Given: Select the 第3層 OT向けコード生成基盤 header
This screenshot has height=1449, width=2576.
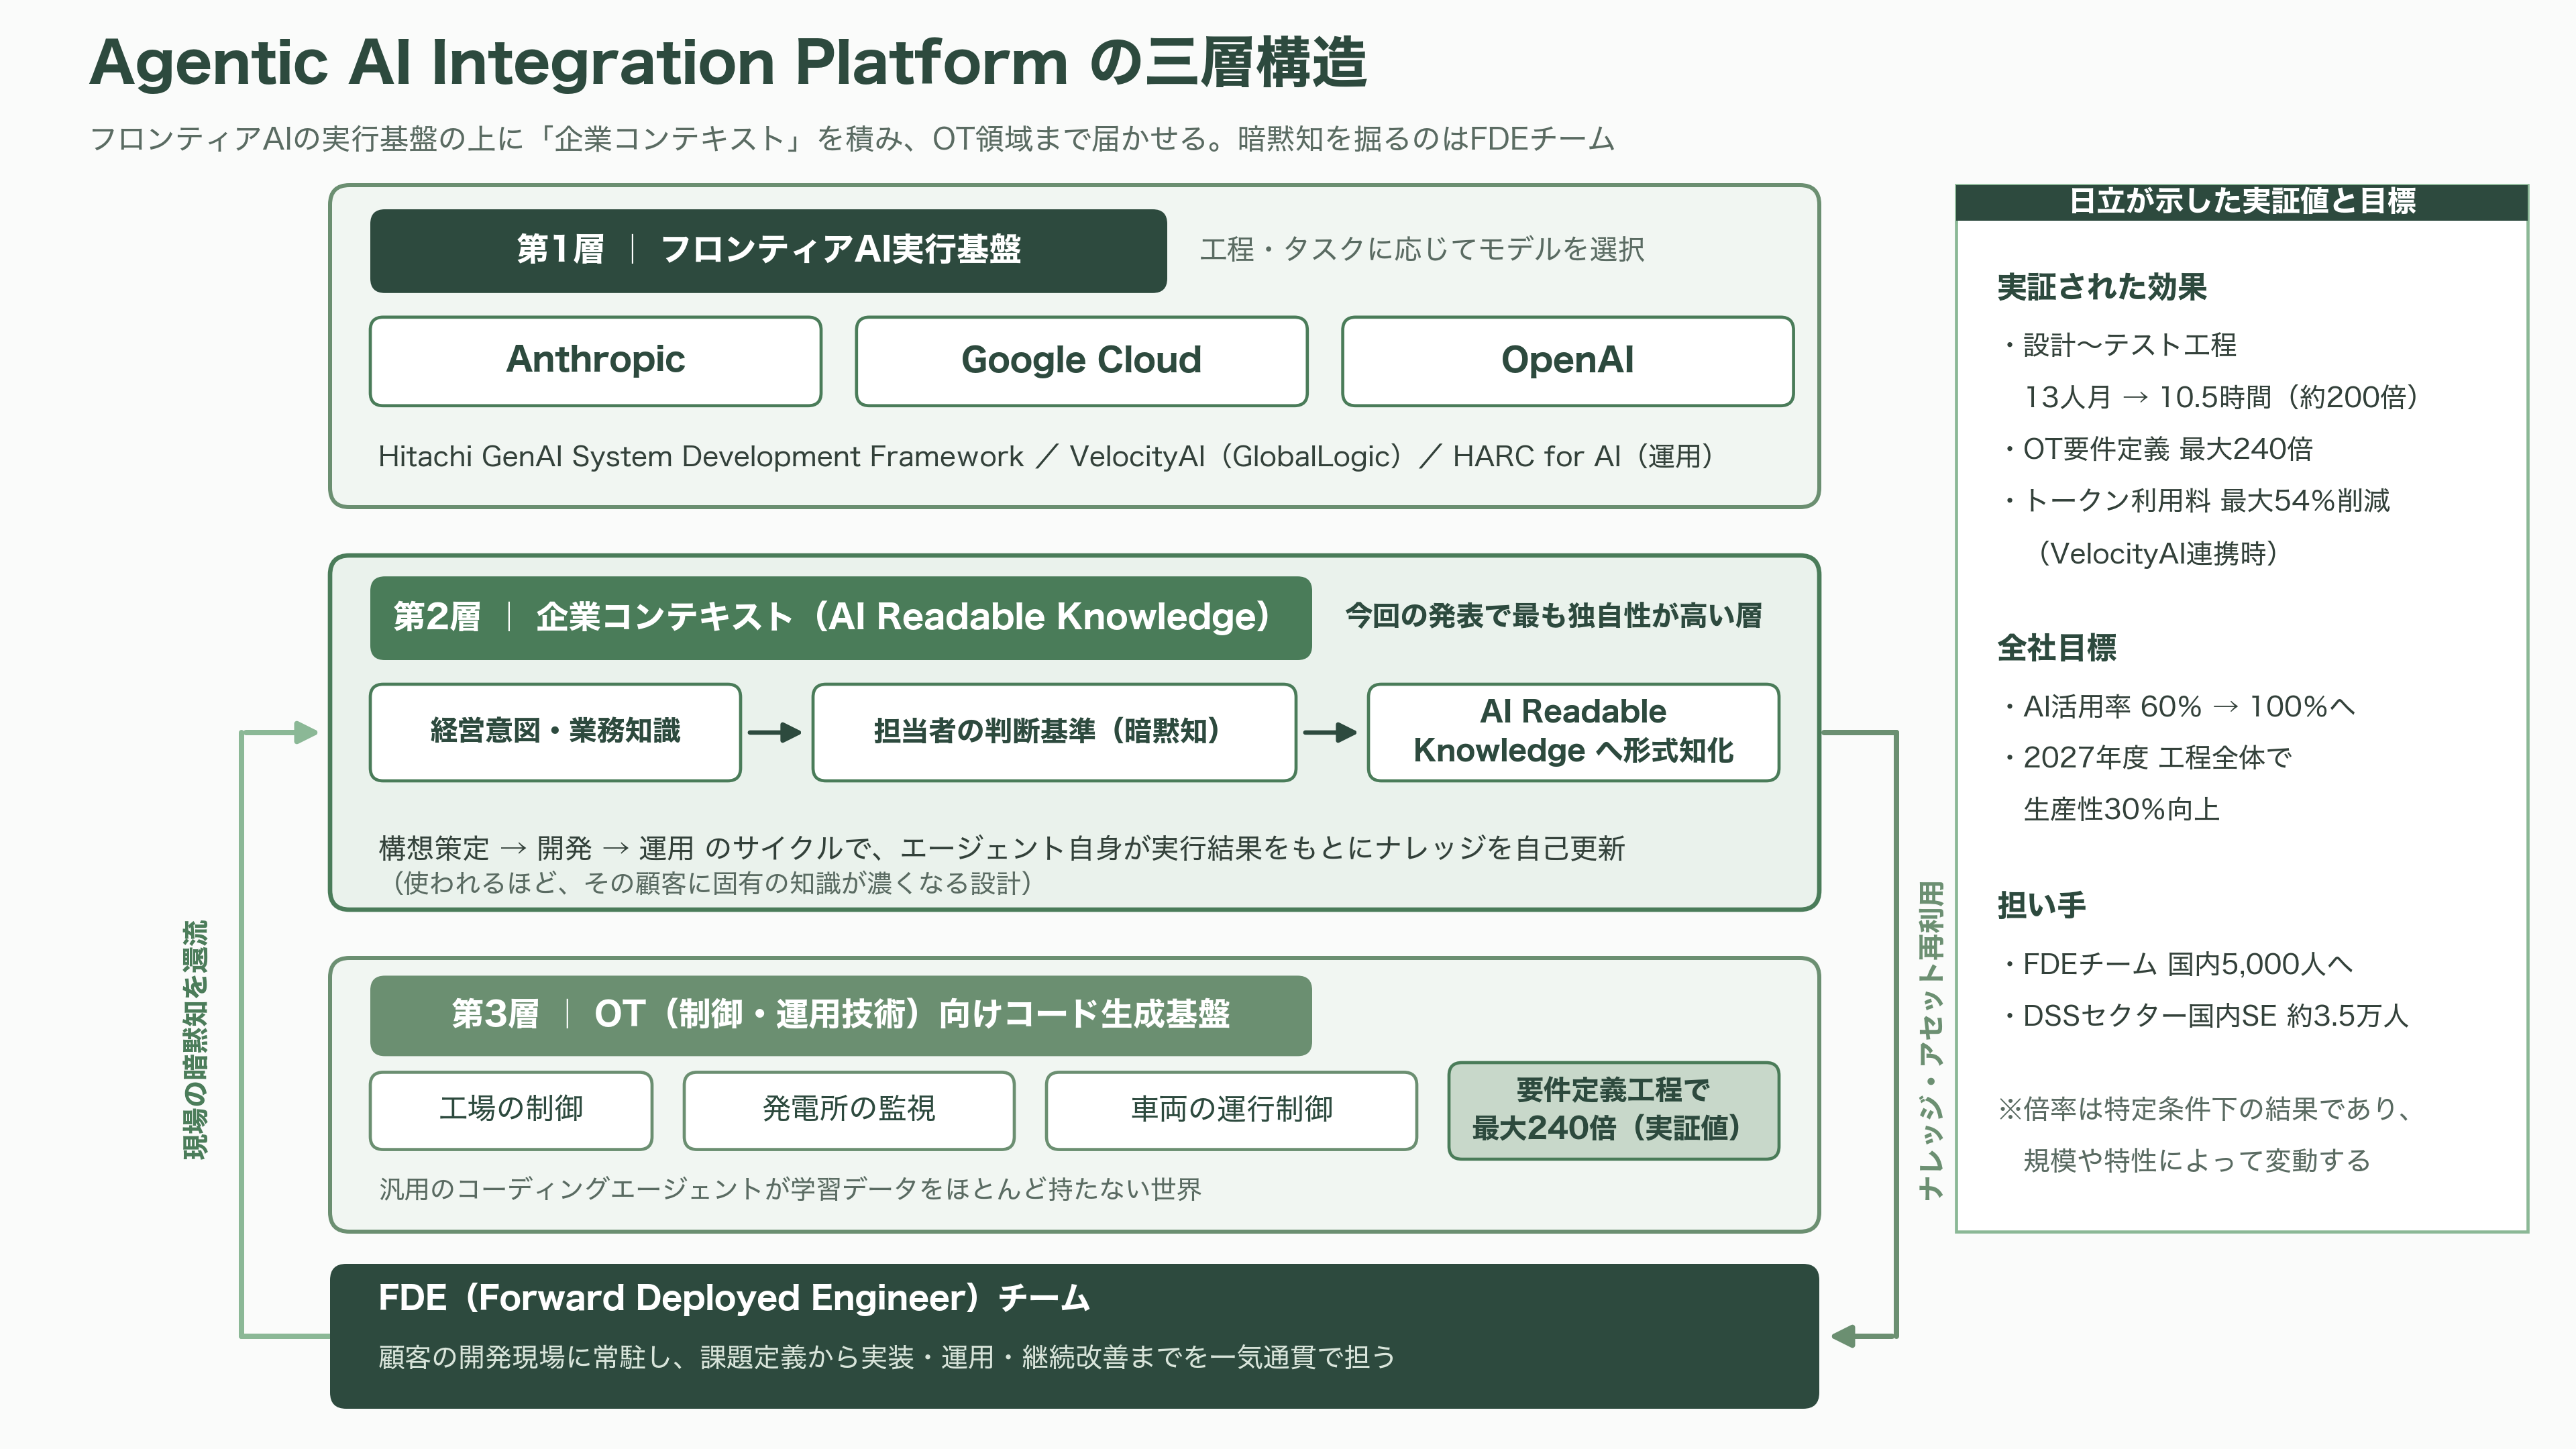Looking at the screenshot, I should tap(840, 1015).
